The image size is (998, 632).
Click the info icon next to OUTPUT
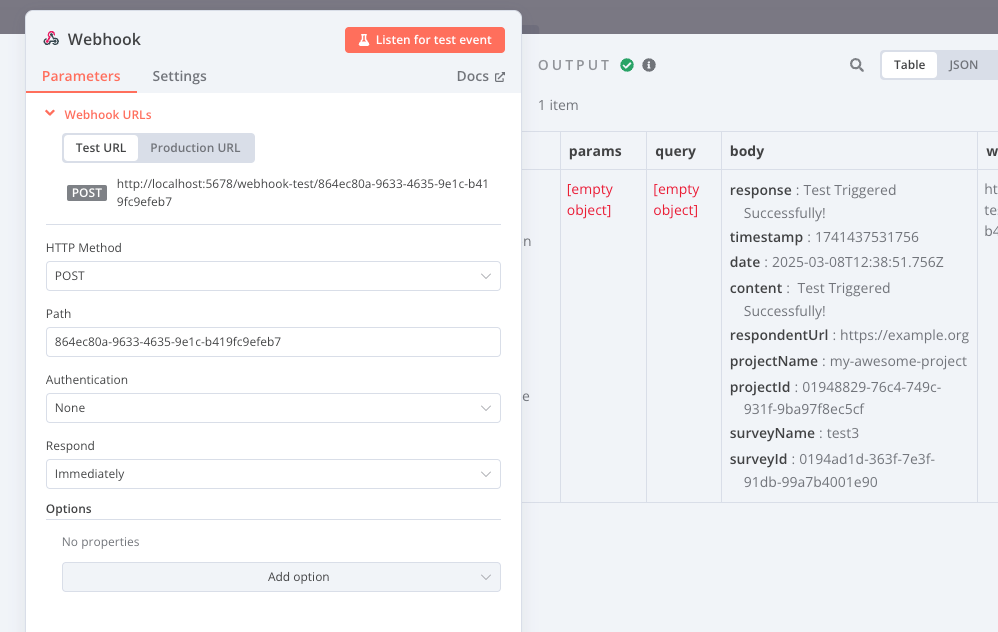click(649, 64)
